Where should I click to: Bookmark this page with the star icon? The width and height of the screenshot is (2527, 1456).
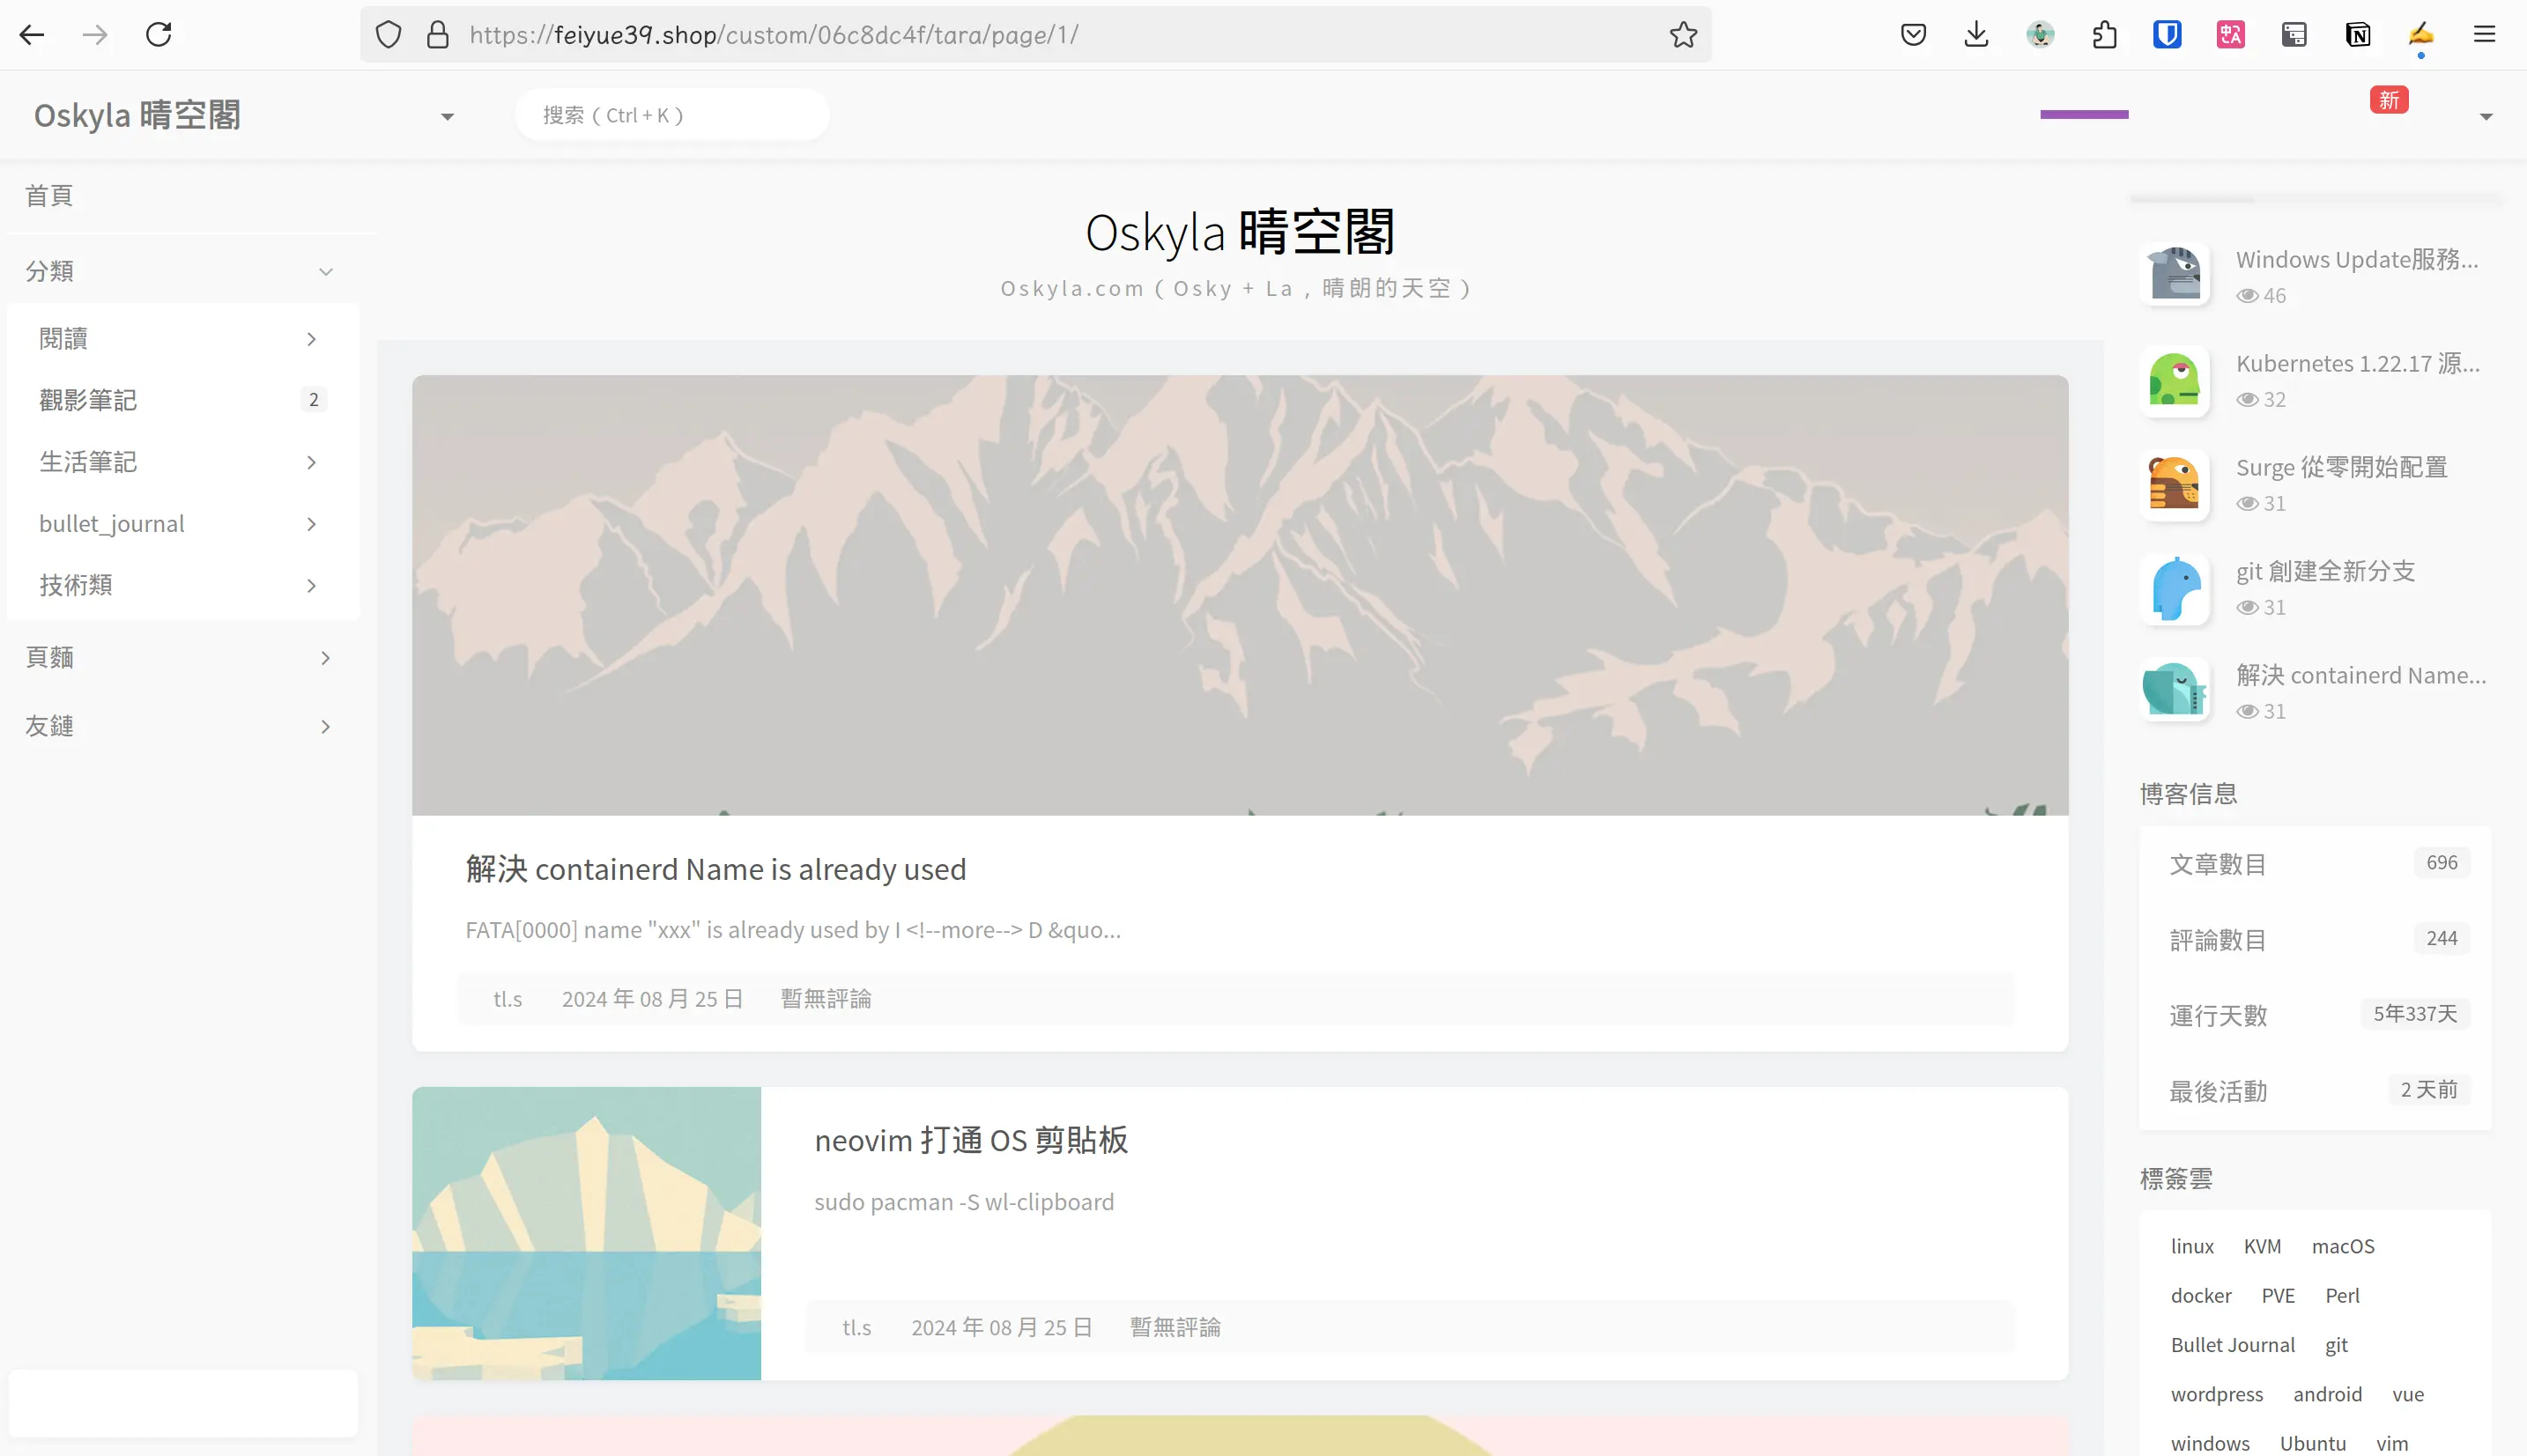pyautogui.click(x=1683, y=35)
